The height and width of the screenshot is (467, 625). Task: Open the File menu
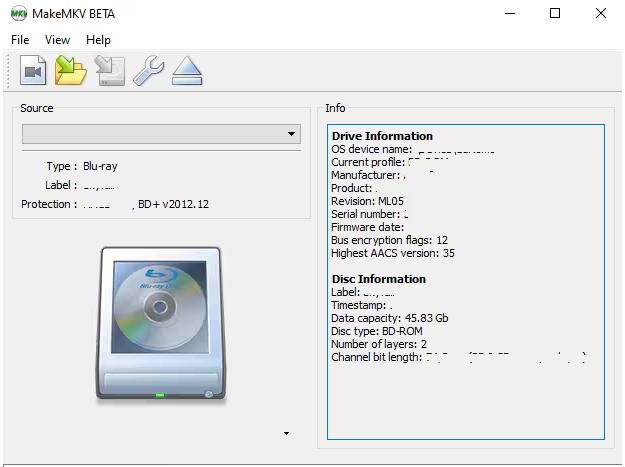tap(20, 40)
